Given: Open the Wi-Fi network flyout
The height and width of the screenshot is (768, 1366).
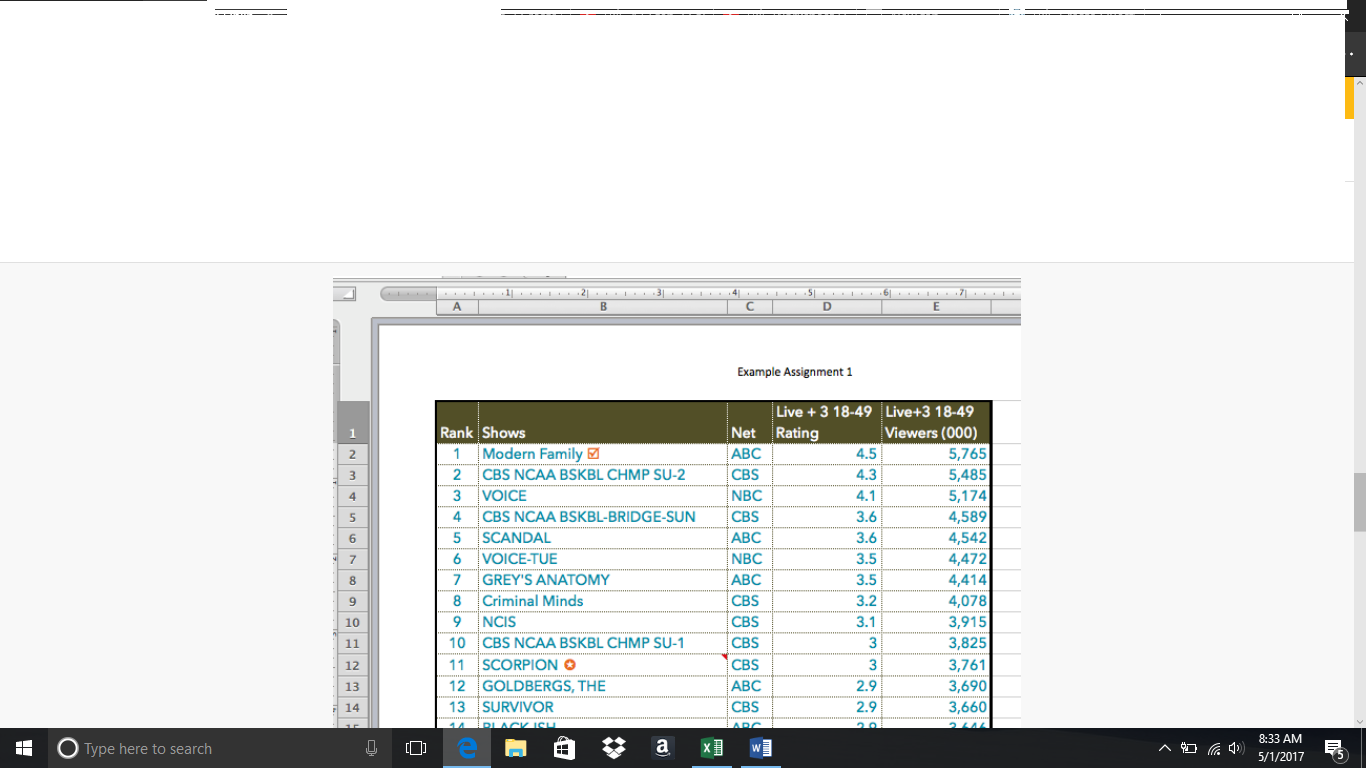Looking at the screenshot, I should pyautogui.click(x=1214, y=748).
